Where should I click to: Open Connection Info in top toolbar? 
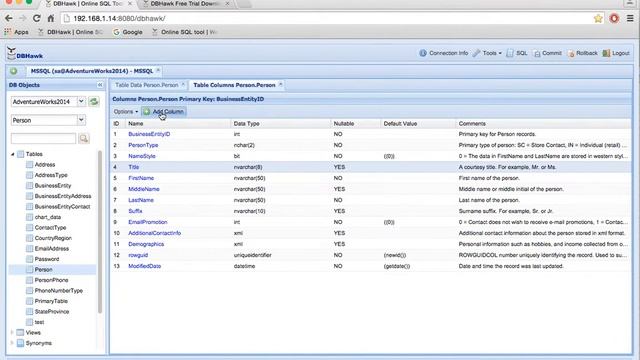pos(444,53)
